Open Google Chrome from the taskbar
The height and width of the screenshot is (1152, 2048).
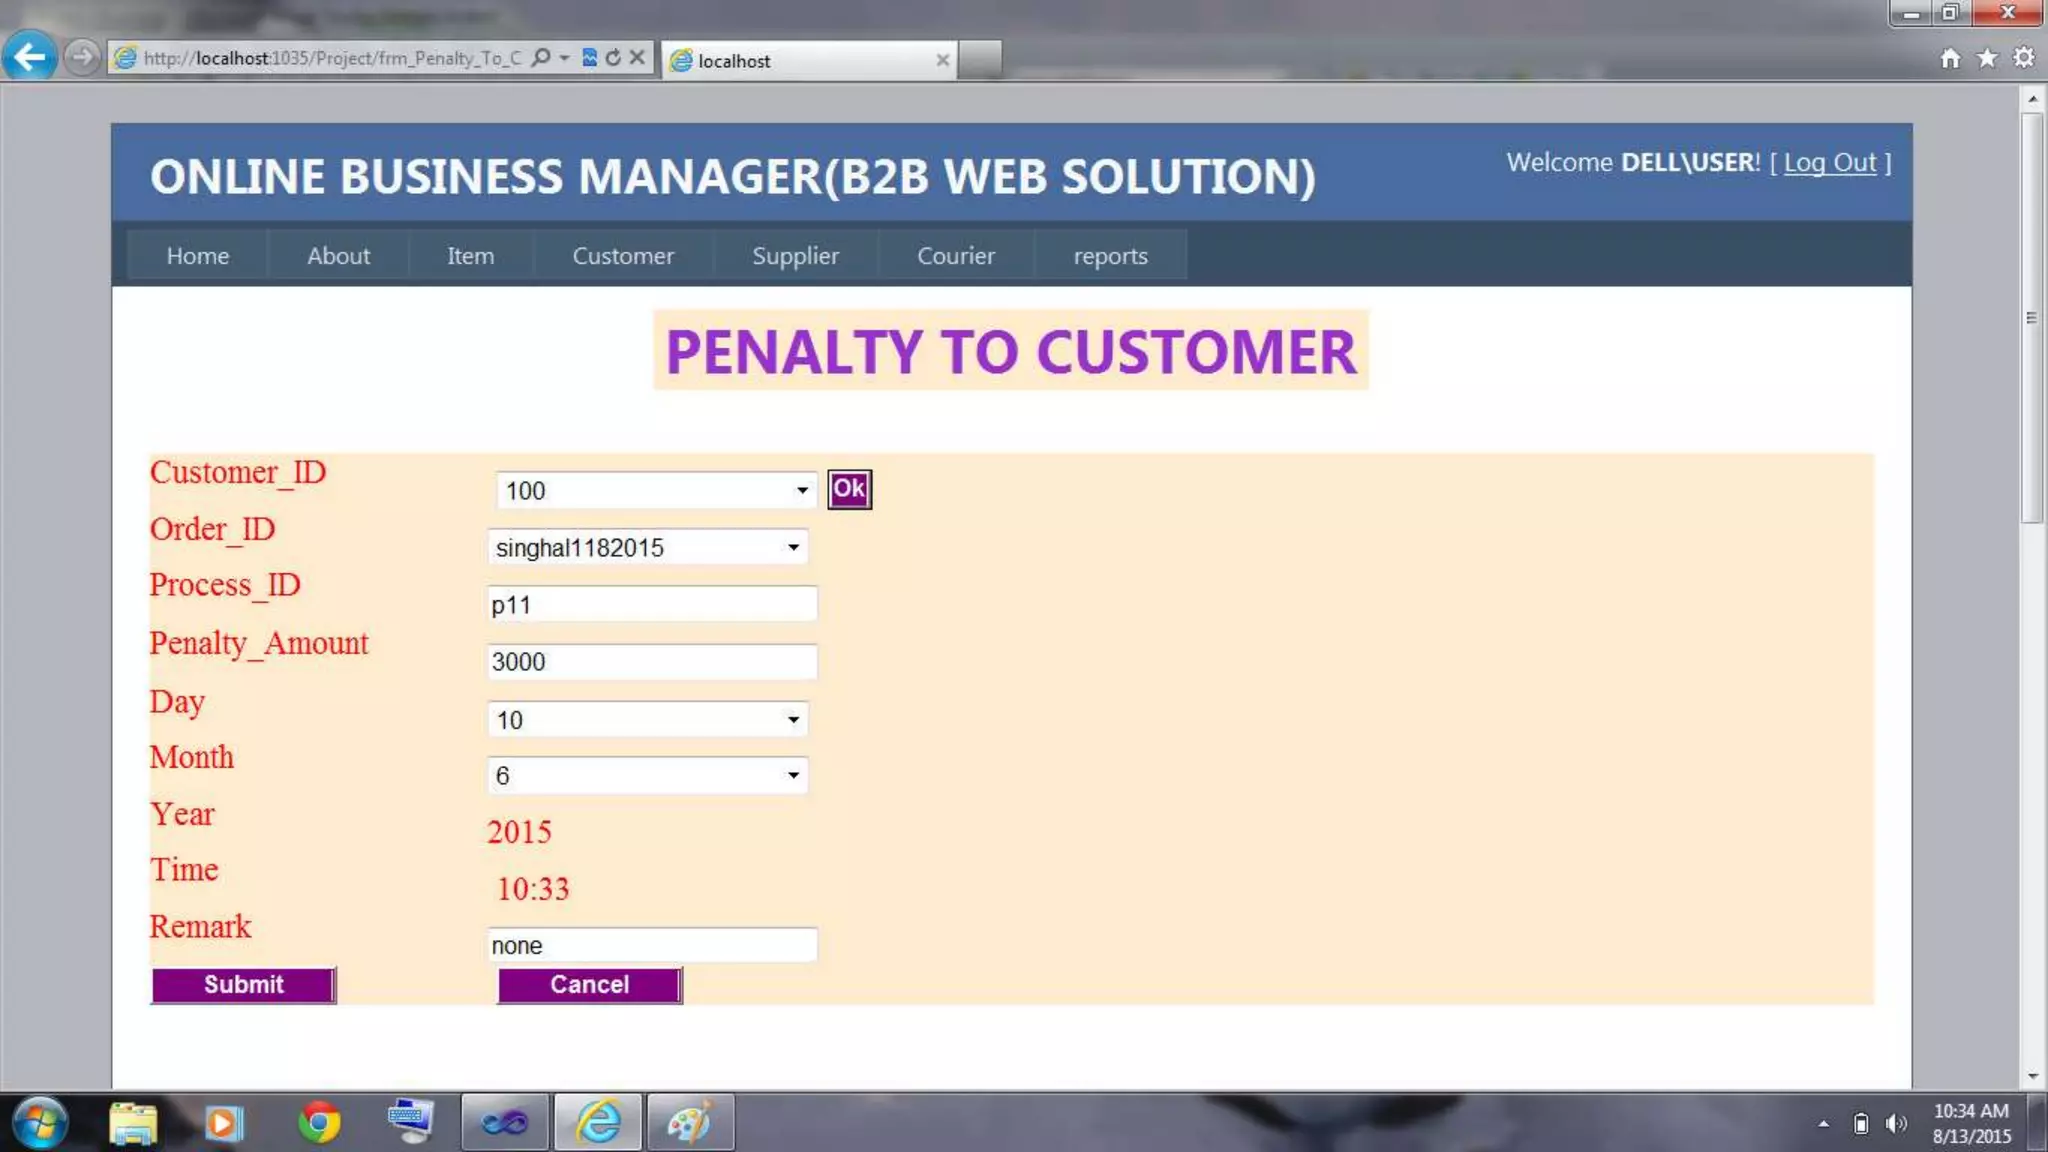318,1123
